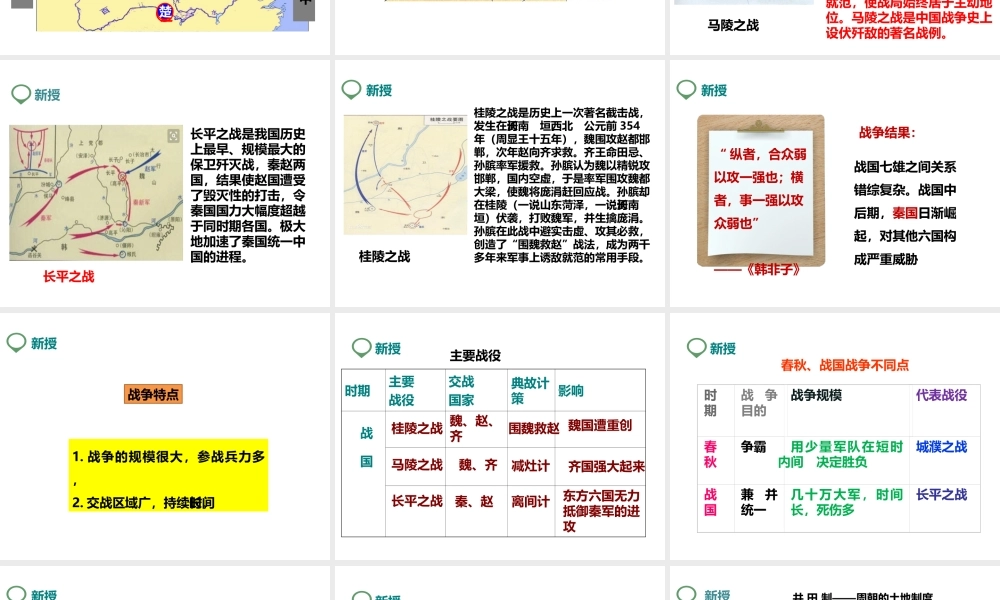1000x600 pixels.
Task: Click the black 桂陵之战 caption under the map
Action: [x=384, y=256]
